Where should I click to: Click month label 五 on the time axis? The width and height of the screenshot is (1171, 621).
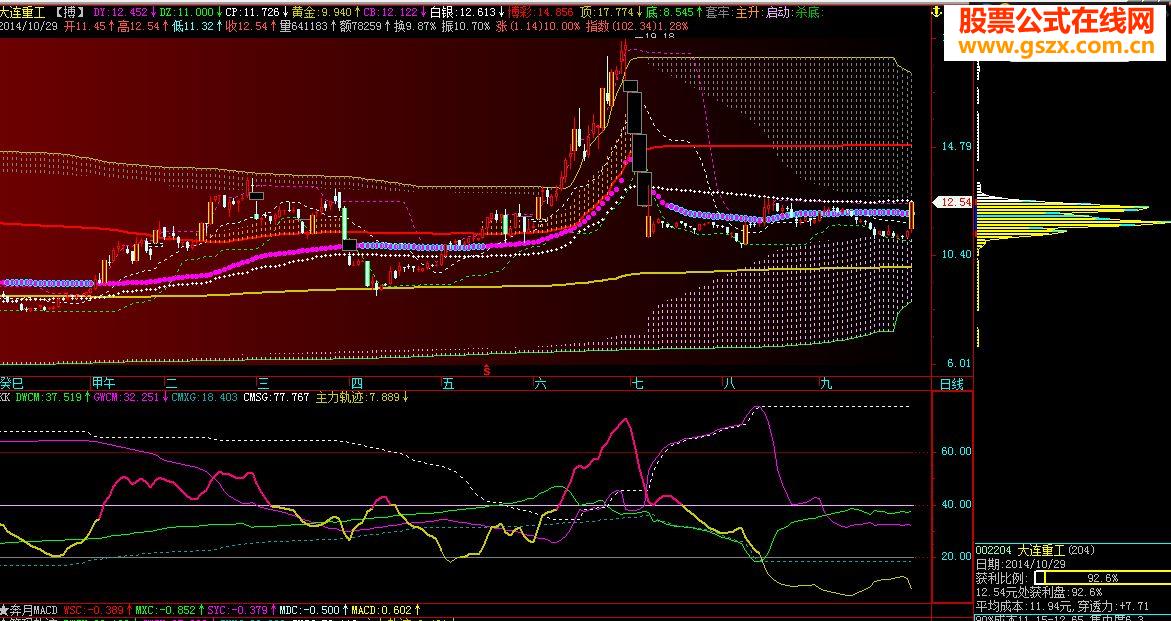pyautogui.click(x=448, y=384)
